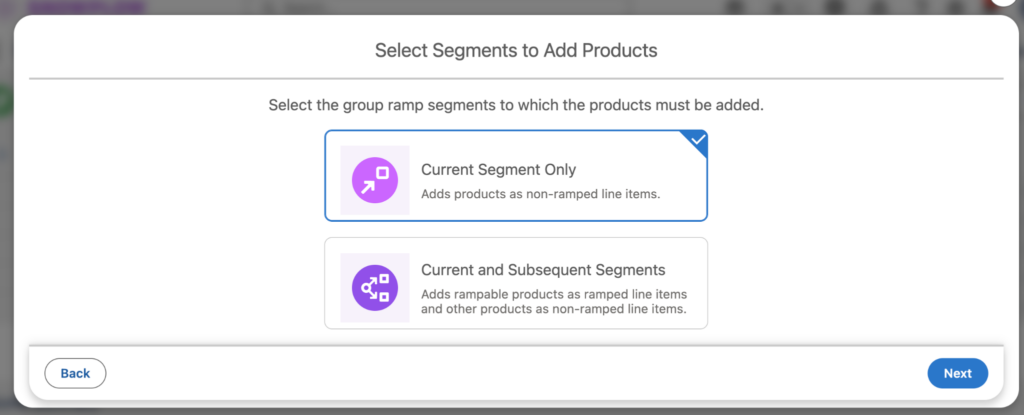Click the Current and Subsequent Segments branching icon

point(375,288)
